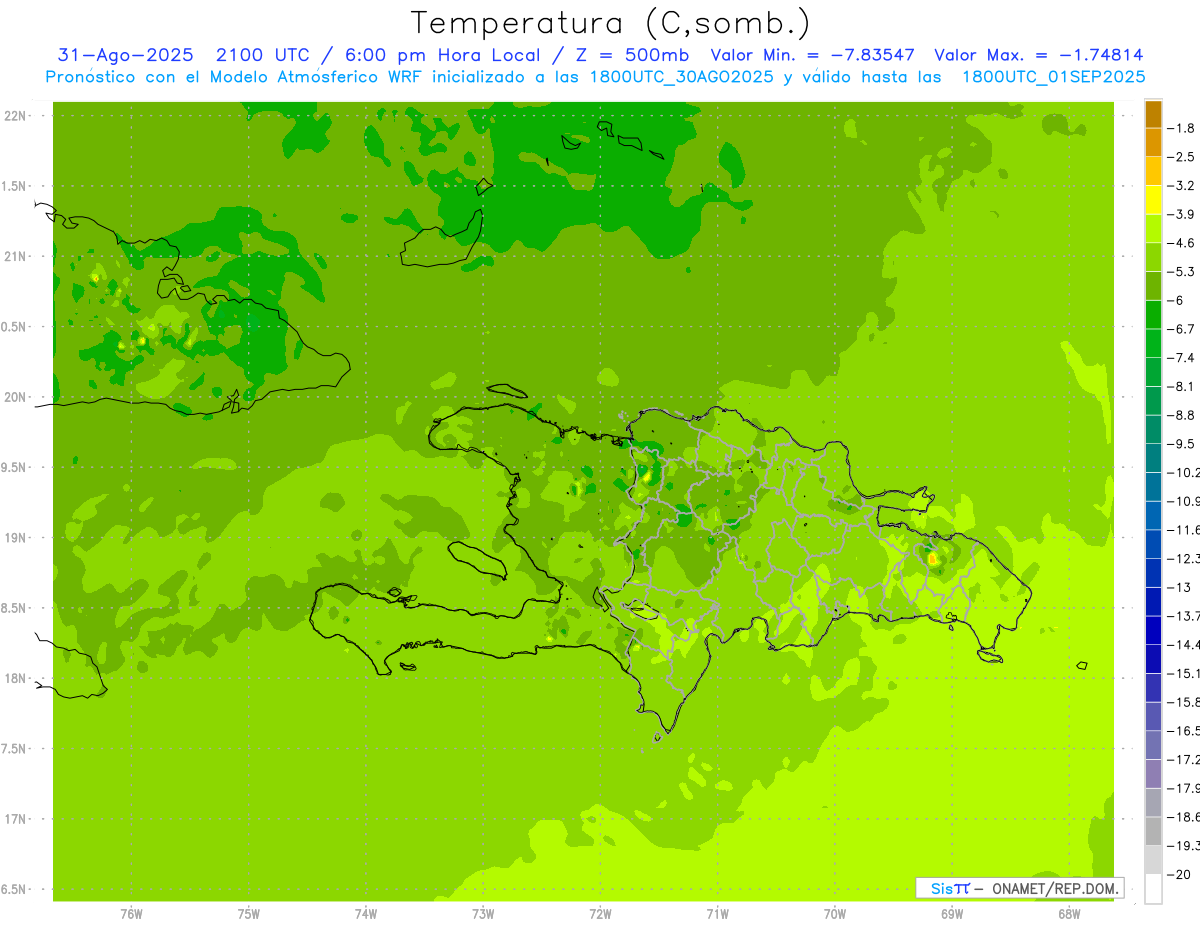Pick the yellow swatch between -3.2 and -3.9

[x=1153, y=199]
